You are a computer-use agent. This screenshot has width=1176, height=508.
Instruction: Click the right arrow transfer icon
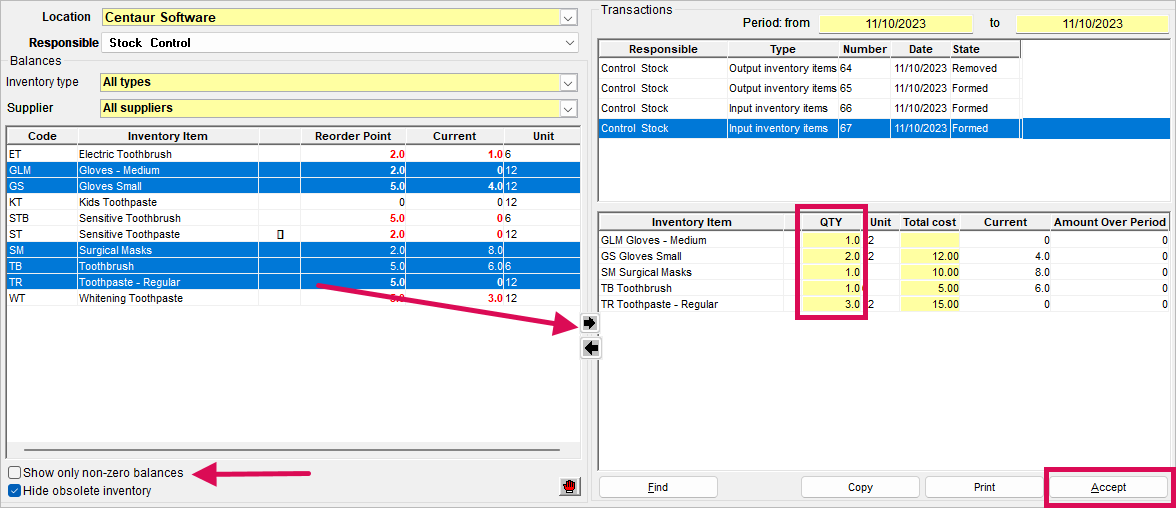pyautogui.click(x=590, y=323)
